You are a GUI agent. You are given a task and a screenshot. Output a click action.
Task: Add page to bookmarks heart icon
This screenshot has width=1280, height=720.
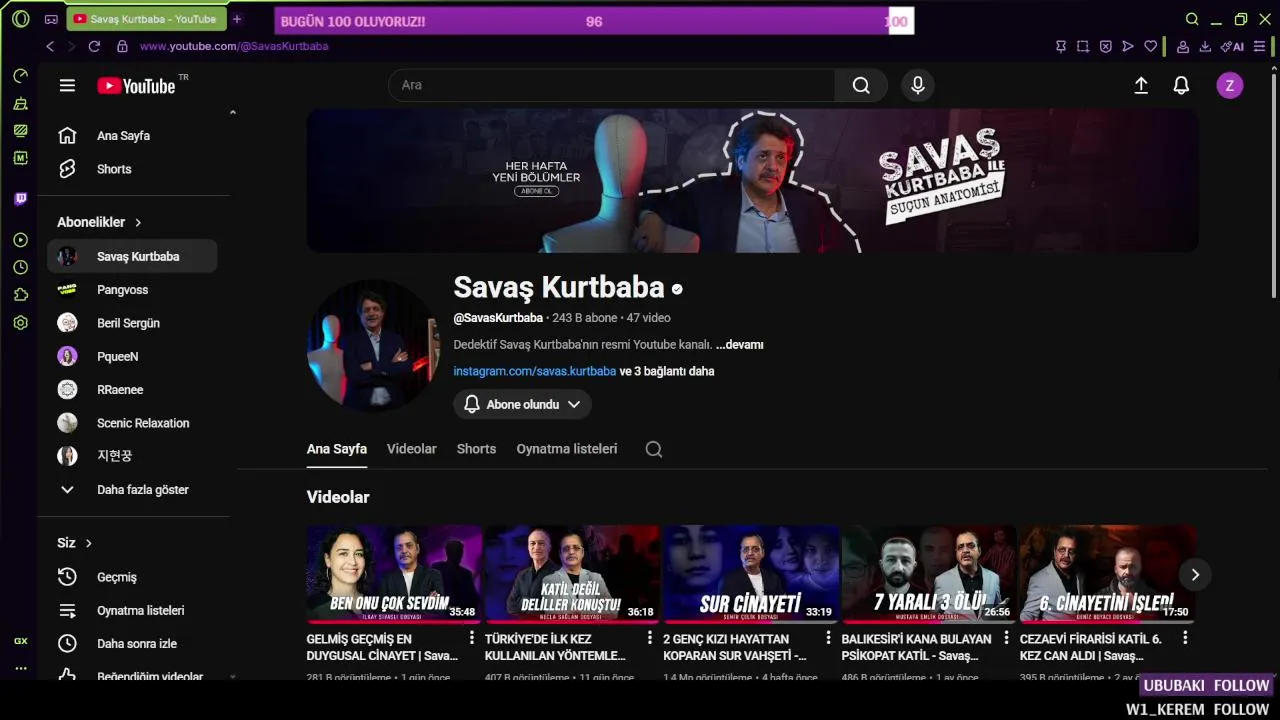tap(1150, 46)
